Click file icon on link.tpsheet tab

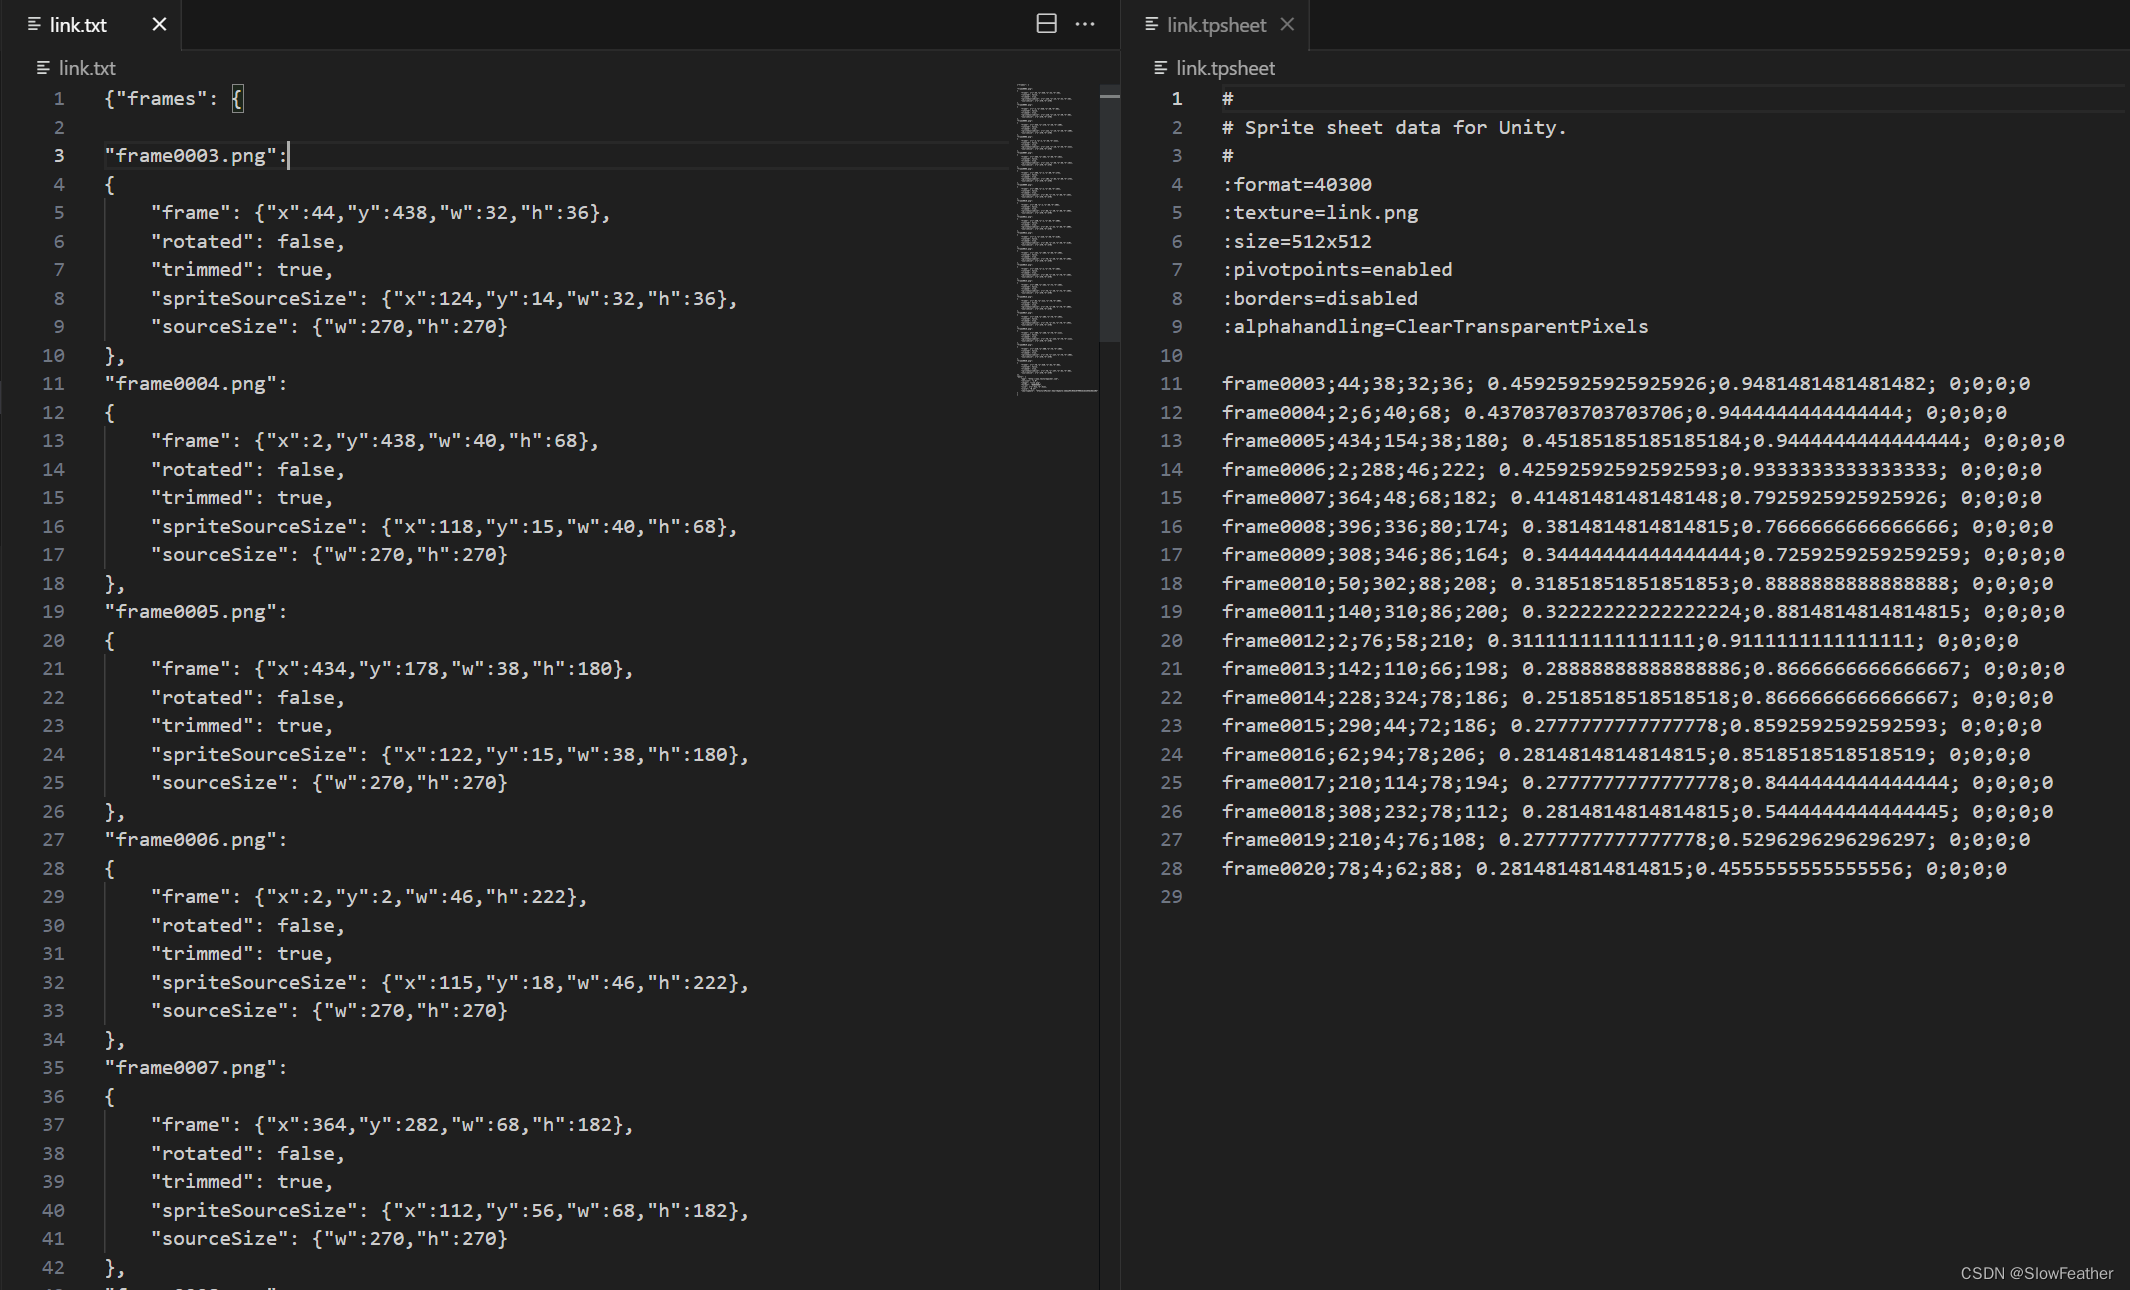click(1152, 24)
